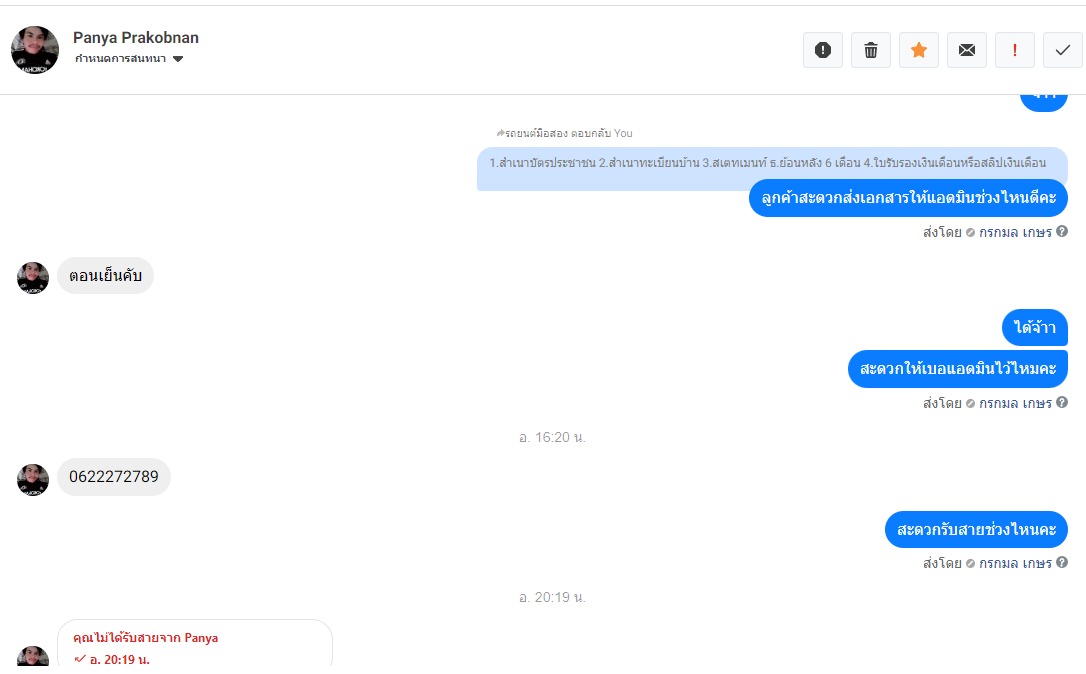The image size is (1086, 674).
Task: Click help icon under สะดวกรับสายช่วงไหนคะ message
Action: coord(1062,562)
